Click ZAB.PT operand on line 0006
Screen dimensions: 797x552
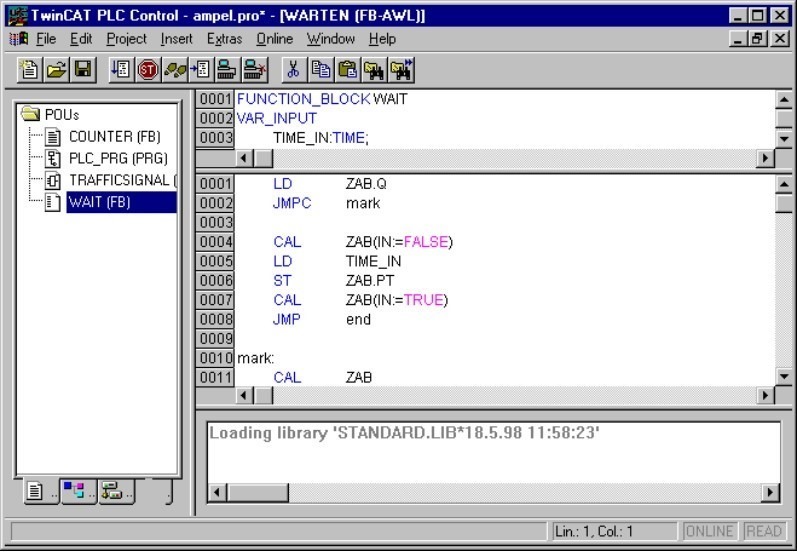point(370,281)
